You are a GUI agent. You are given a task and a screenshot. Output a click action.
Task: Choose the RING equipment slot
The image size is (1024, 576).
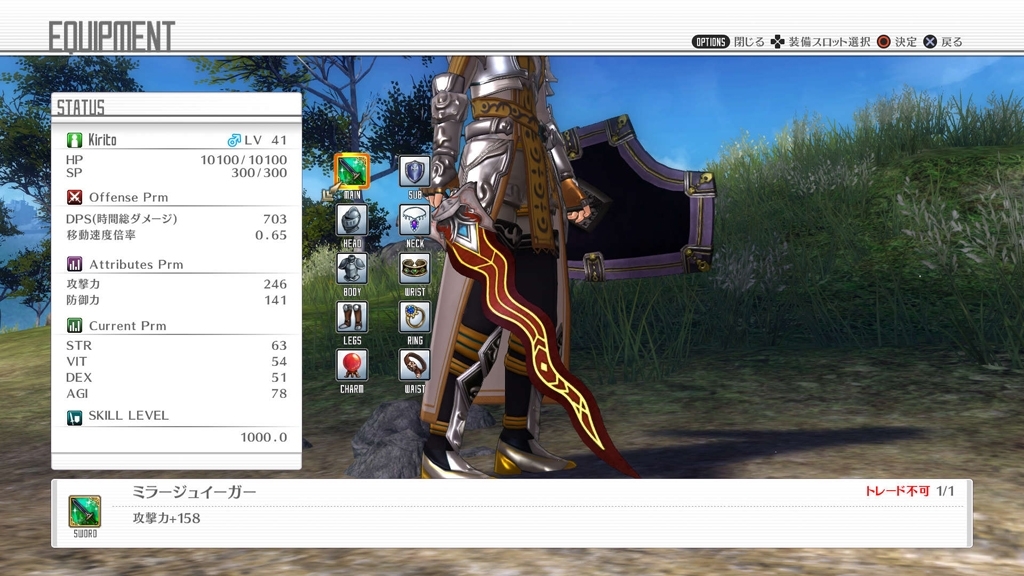pyautogui.click(x=415, y=316)
